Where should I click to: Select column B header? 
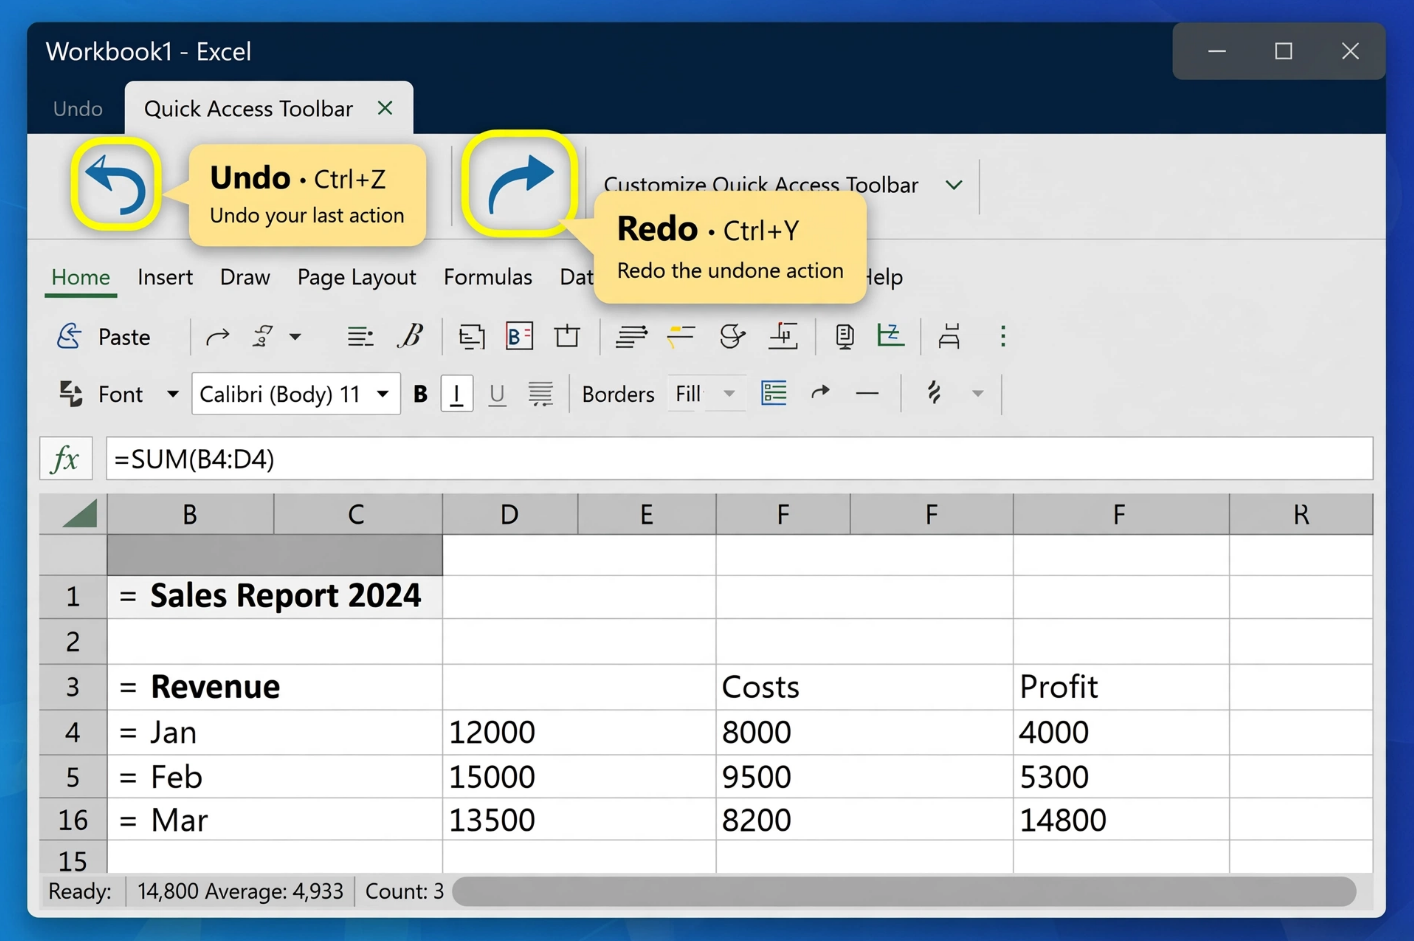(x=190, y=514)
